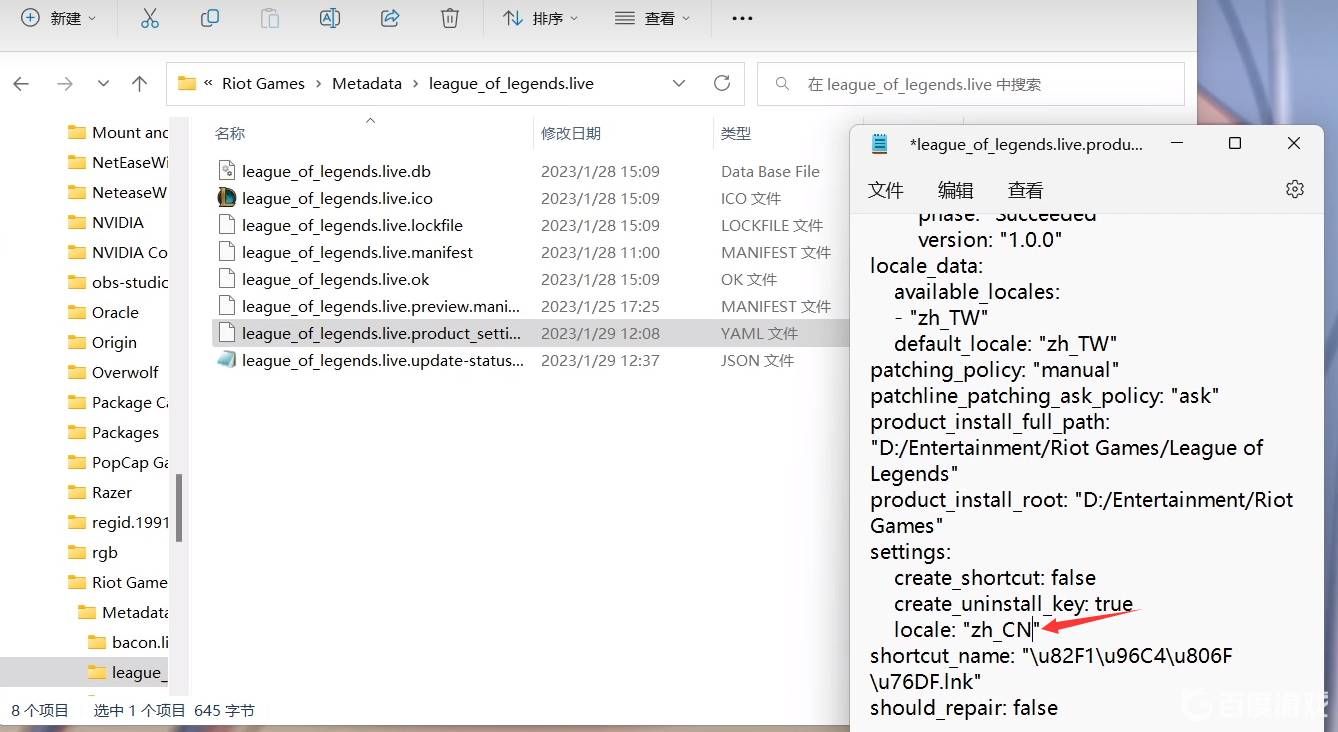Select rgb folder in sidebar

click(x=93, y=552)
